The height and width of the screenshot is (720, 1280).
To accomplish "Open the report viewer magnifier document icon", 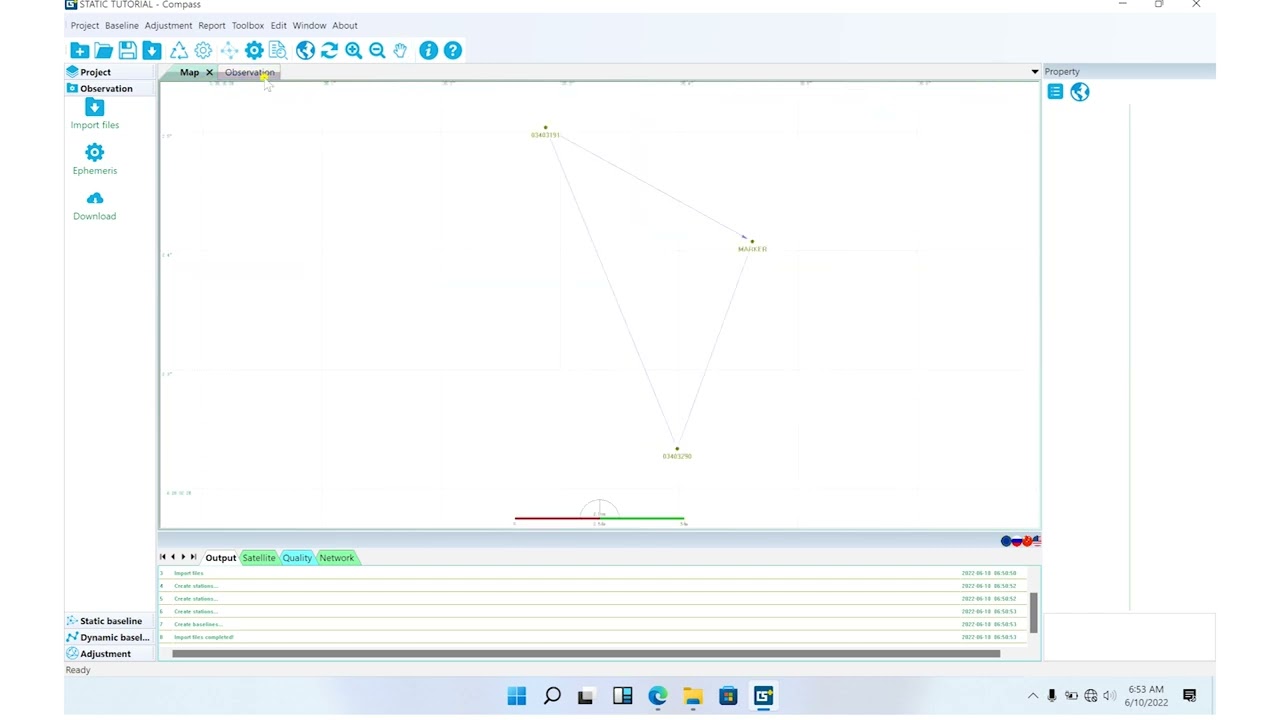I will [x=278, y=50].
